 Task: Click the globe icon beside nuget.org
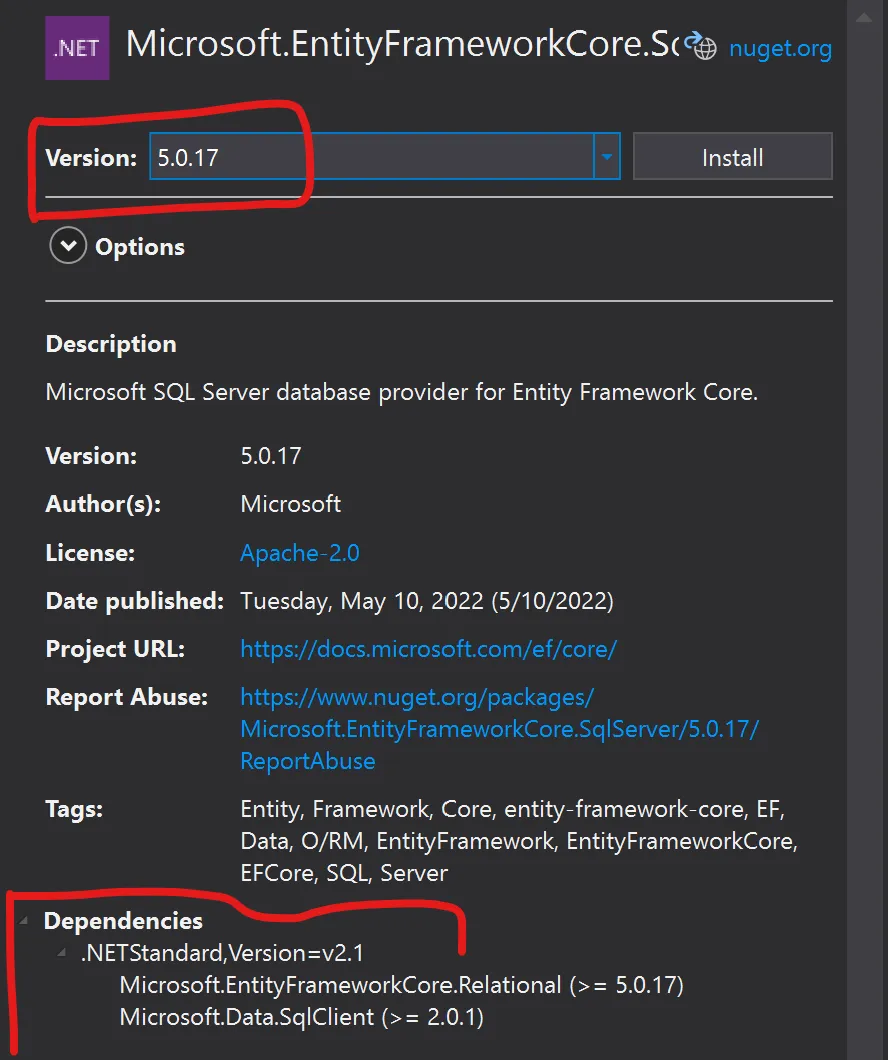pos(700,47)
